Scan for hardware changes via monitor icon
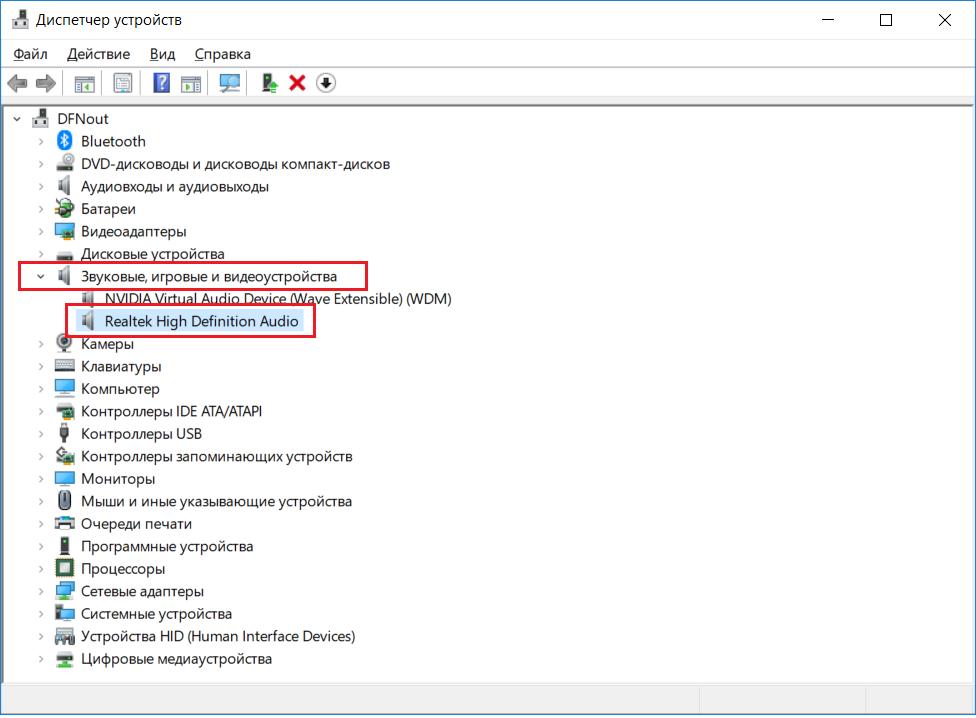 pyautogui.click(x=230, y=83)
